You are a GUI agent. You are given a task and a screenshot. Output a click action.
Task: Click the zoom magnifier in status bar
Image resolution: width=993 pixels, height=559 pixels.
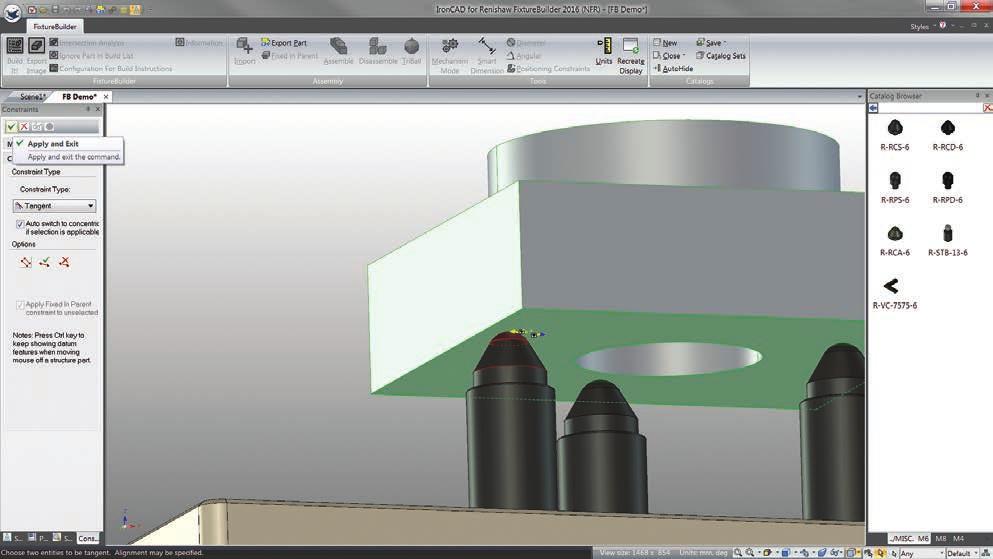click(738, 553)
